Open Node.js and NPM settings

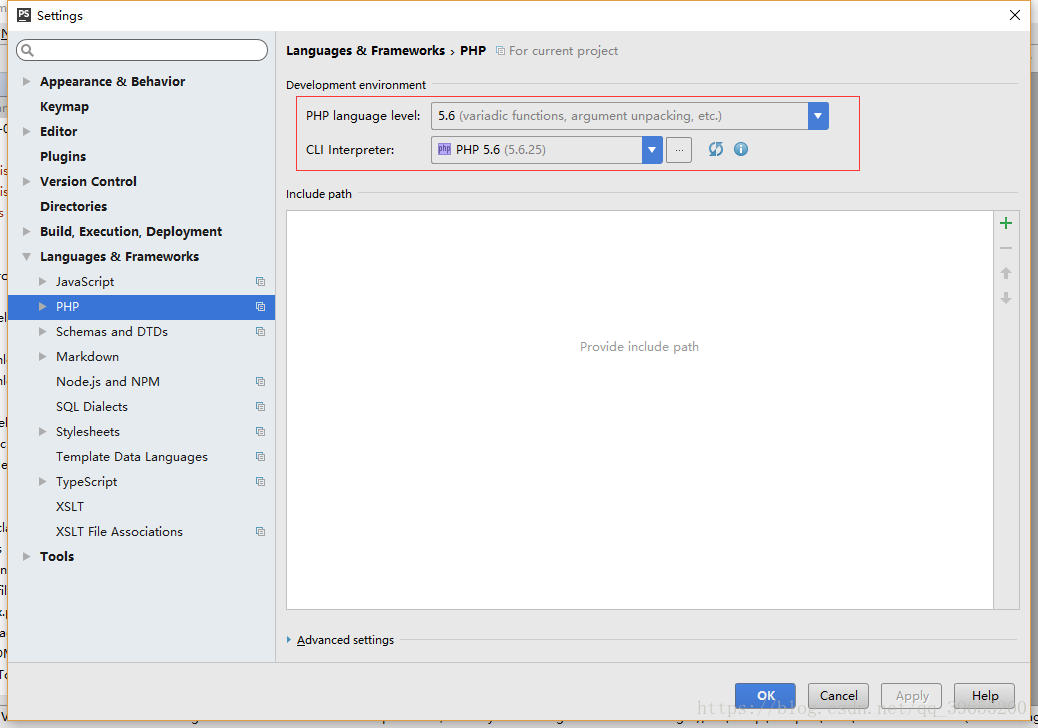coord(108,381)
